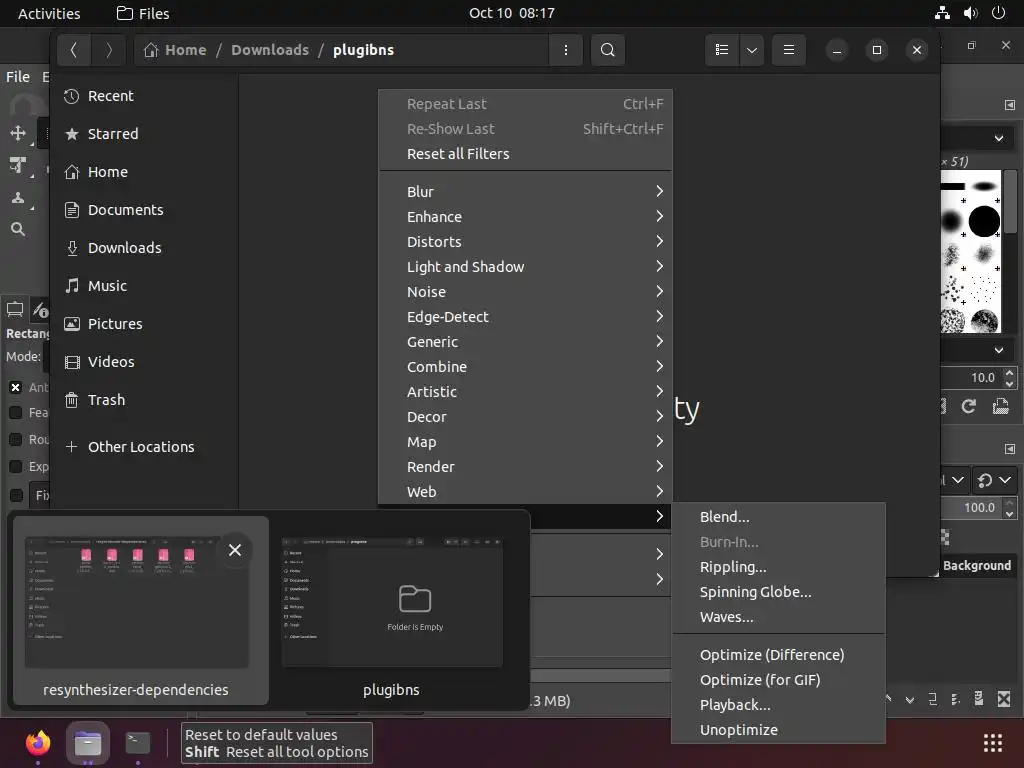Expand the Light and Shadow submenu
Screen dimensions: 1024x768
point(525,266)
